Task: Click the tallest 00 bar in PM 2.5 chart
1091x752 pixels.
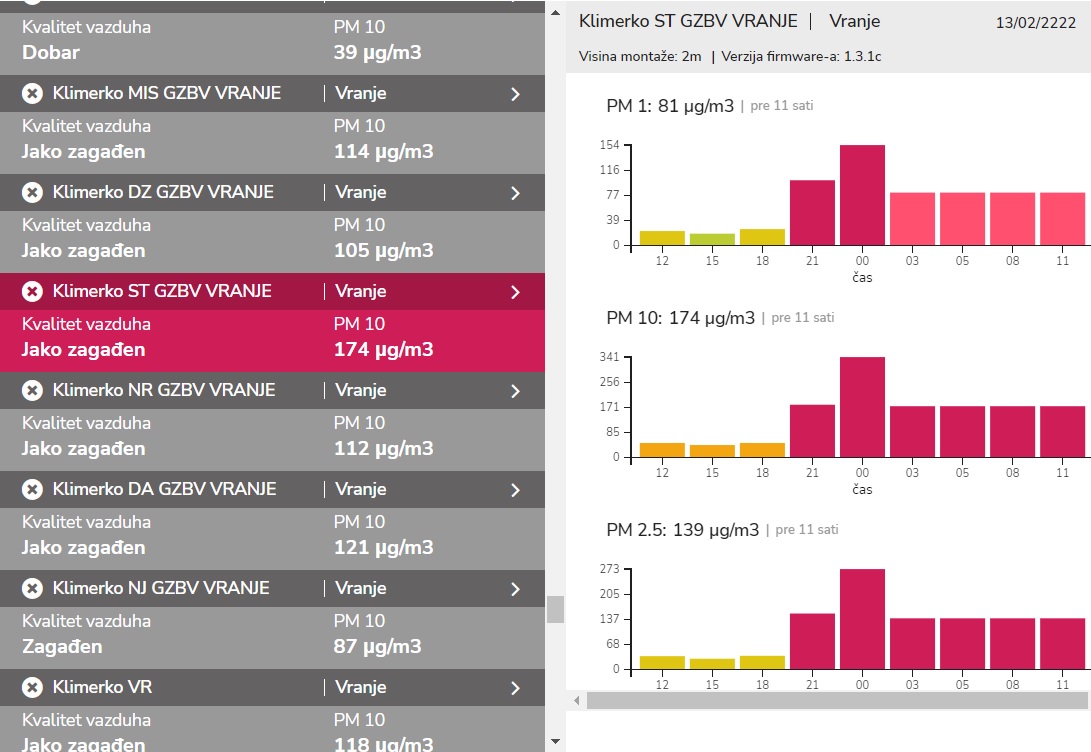Action: click(x=862, y=619)
